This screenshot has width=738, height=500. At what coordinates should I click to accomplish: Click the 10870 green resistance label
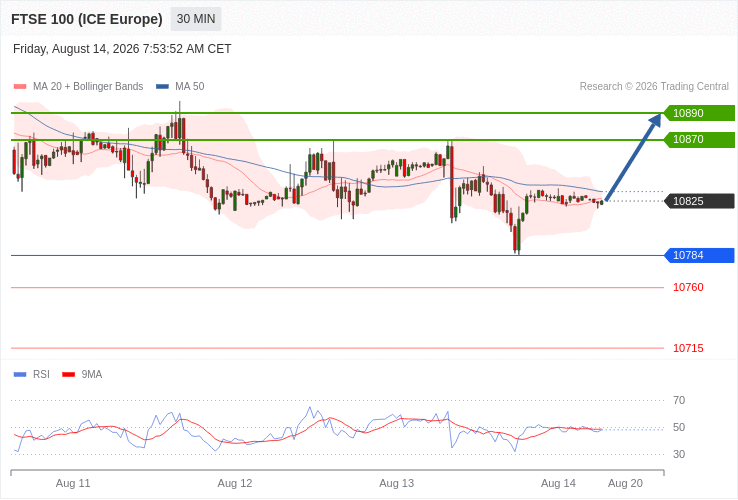(699, 139)
